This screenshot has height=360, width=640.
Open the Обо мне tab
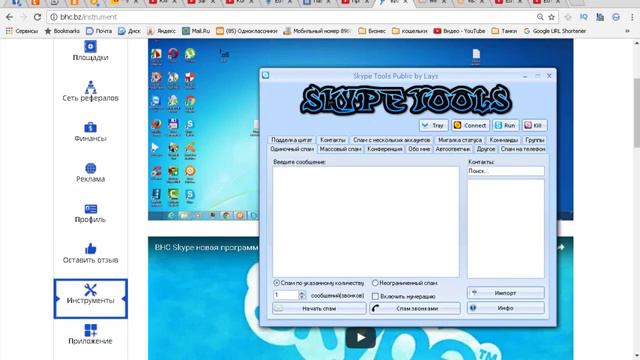(419, 149)
